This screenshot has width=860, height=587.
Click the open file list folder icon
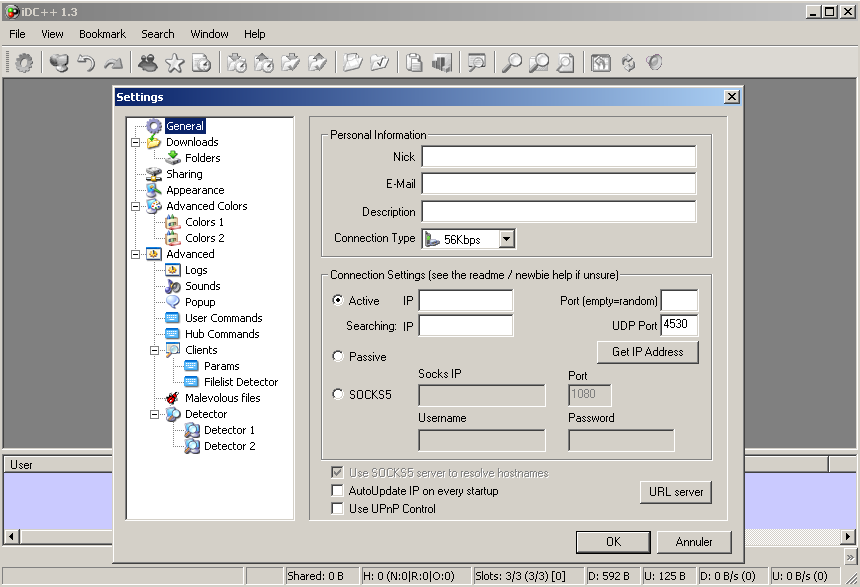point(353,63)
